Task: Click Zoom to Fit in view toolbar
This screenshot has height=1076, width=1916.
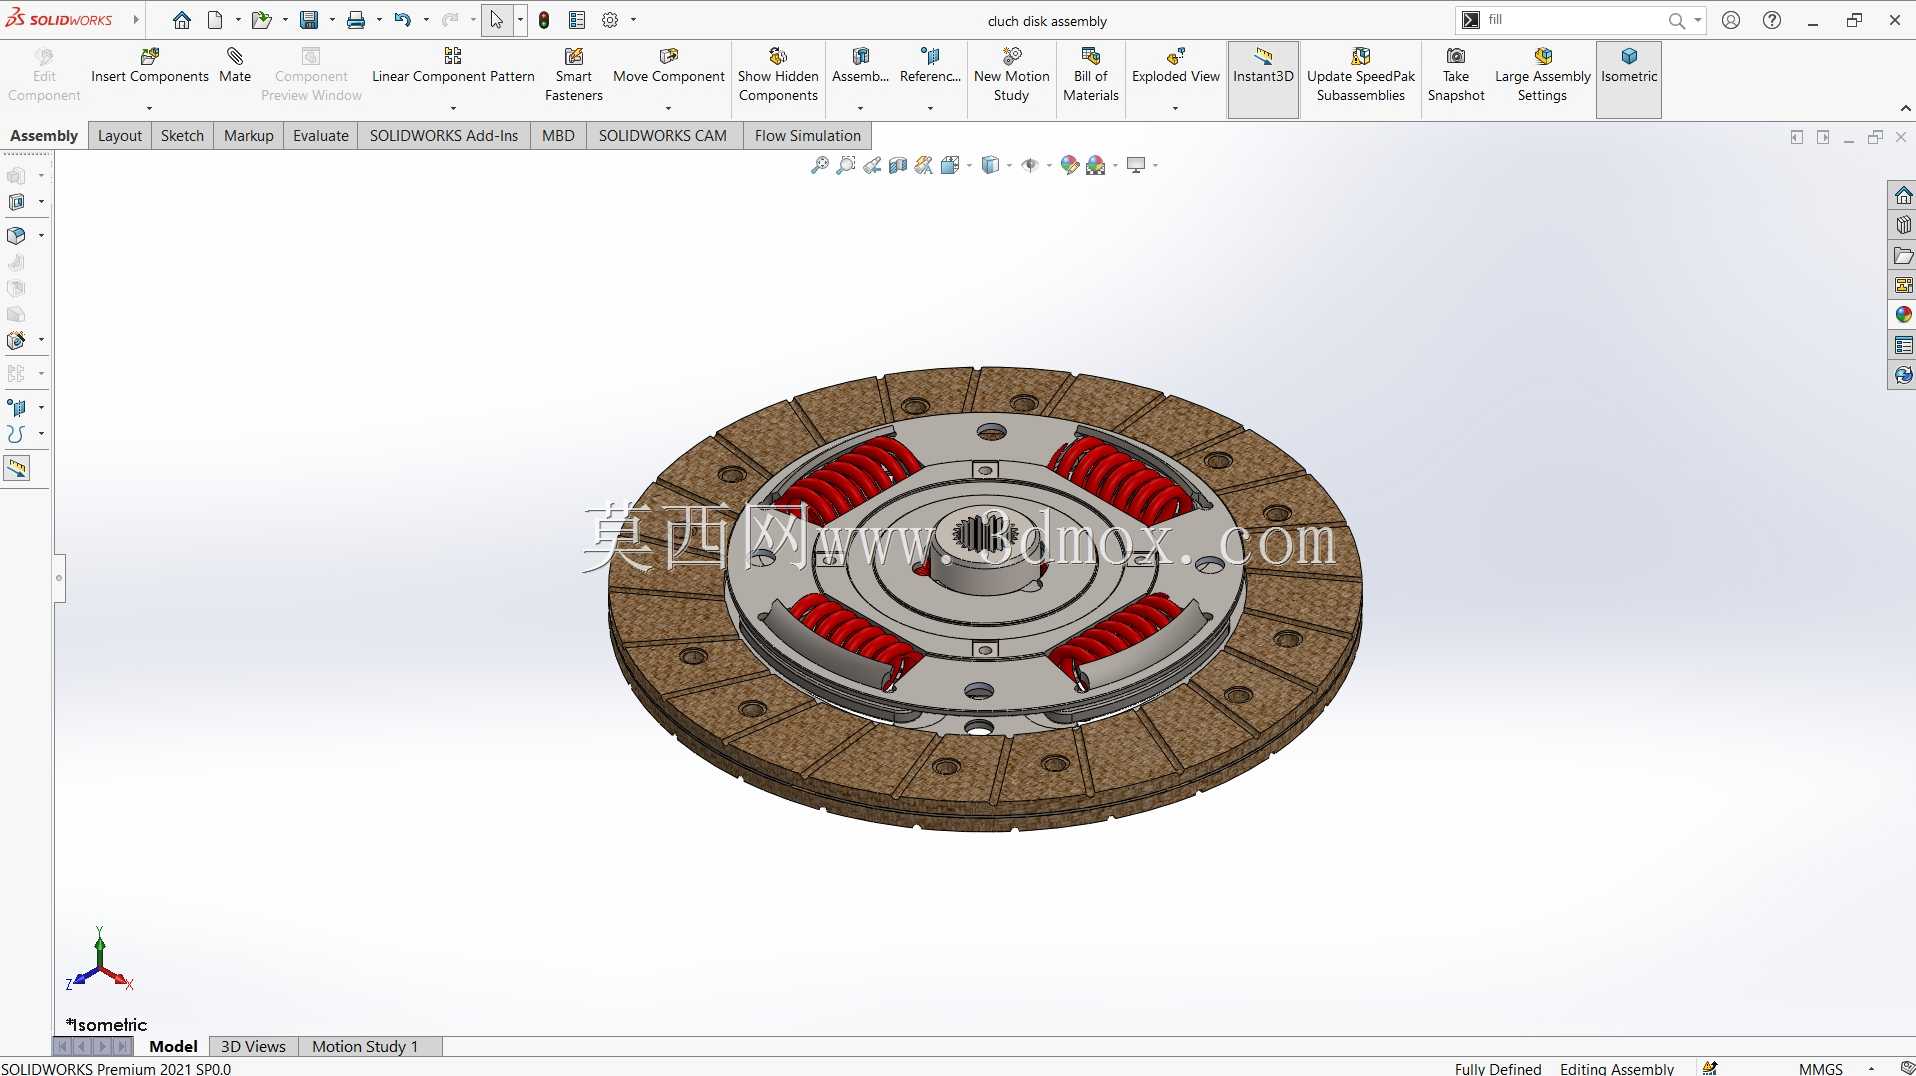Action: 820,165
